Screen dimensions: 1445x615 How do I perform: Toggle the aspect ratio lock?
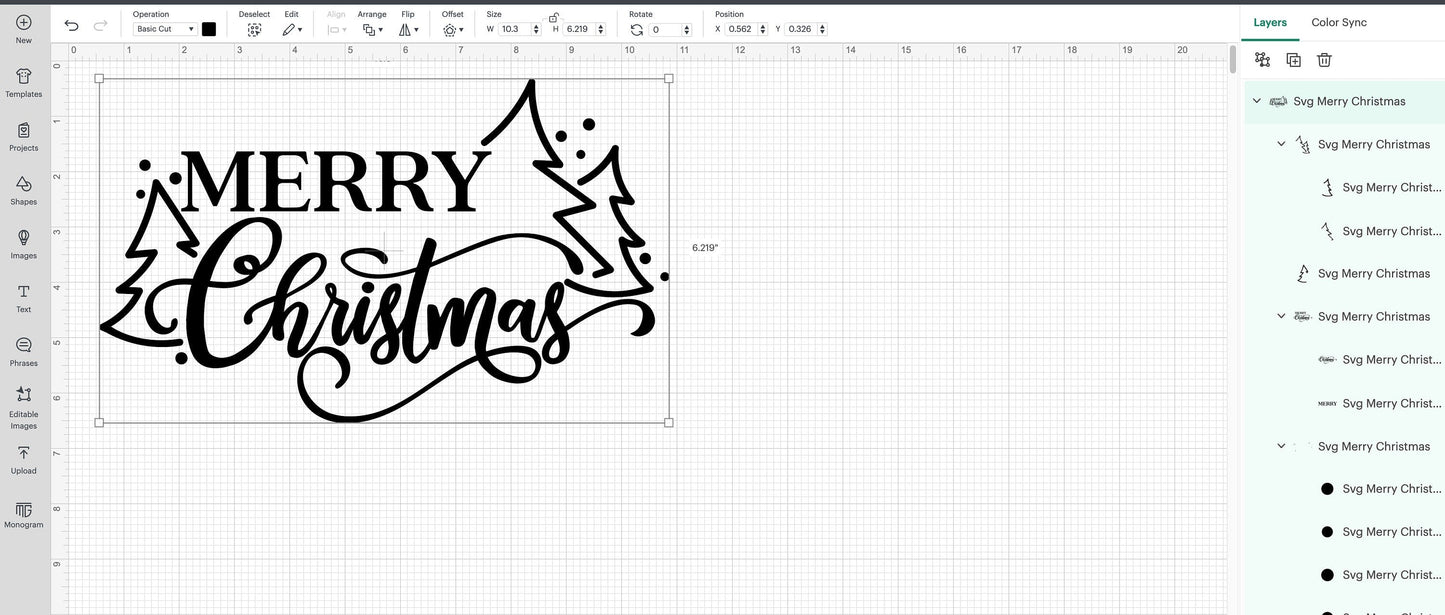pos(553,17)
